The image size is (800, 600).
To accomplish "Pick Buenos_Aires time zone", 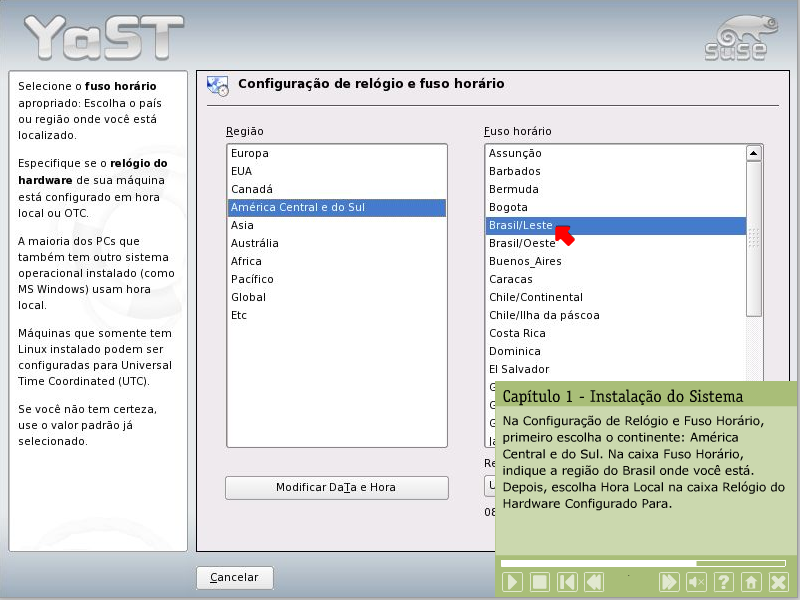I will pyautogui.click(x=525, y=262).
